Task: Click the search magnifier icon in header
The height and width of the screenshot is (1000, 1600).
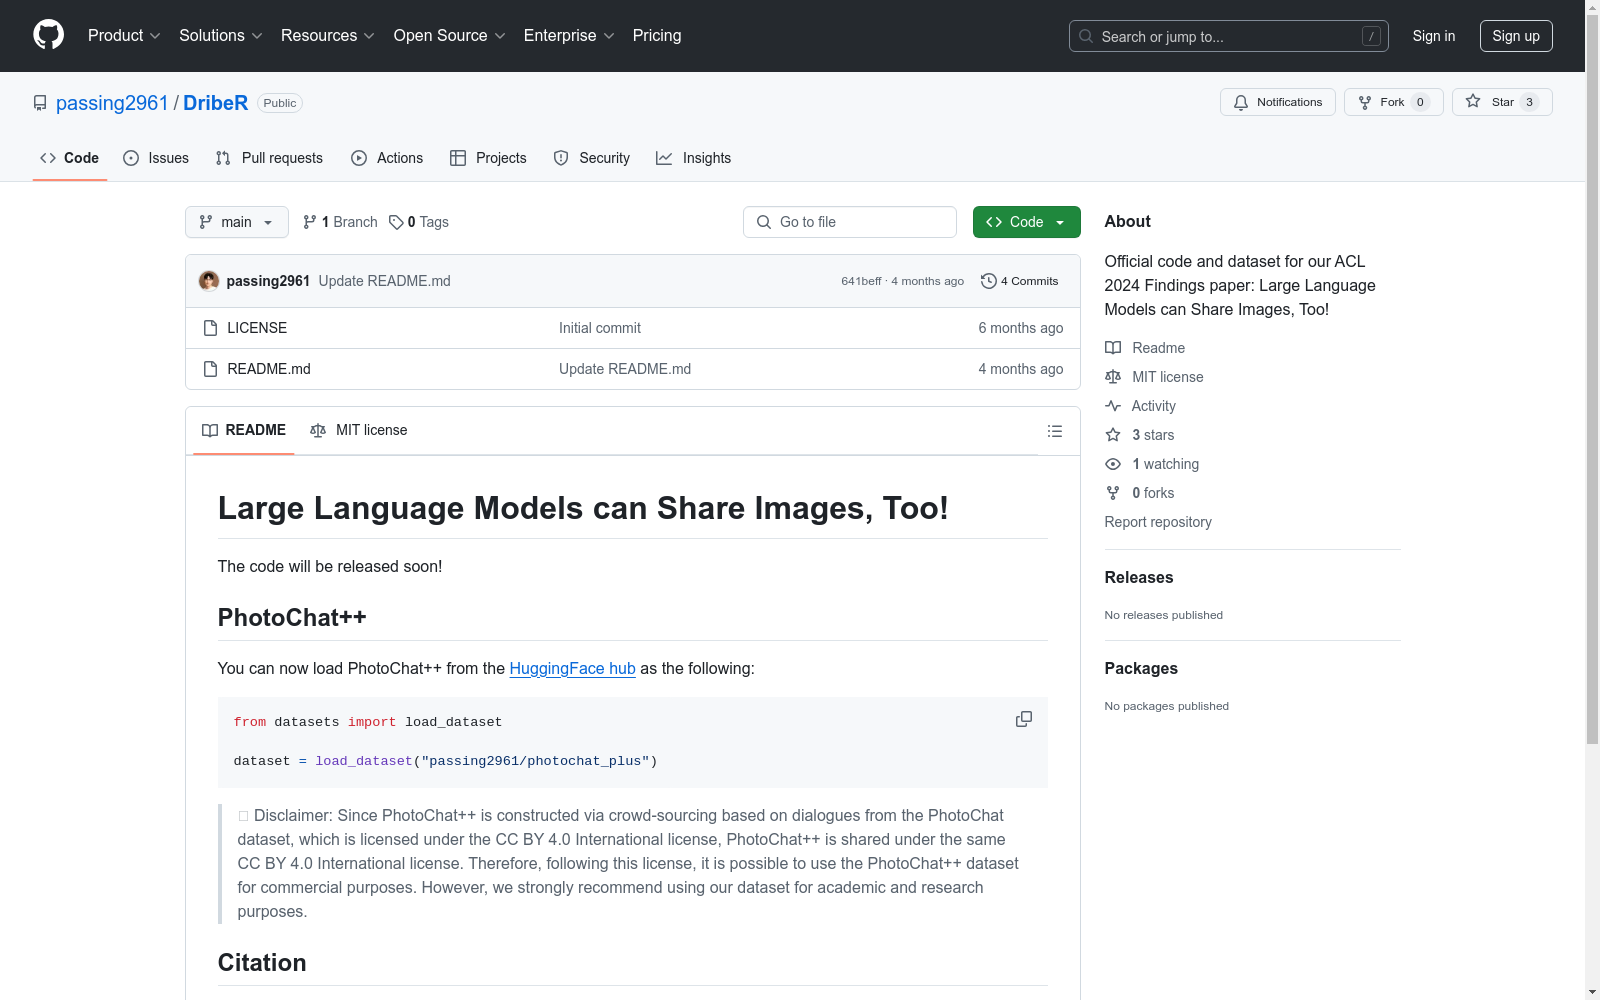Action: pos(1086,36)
